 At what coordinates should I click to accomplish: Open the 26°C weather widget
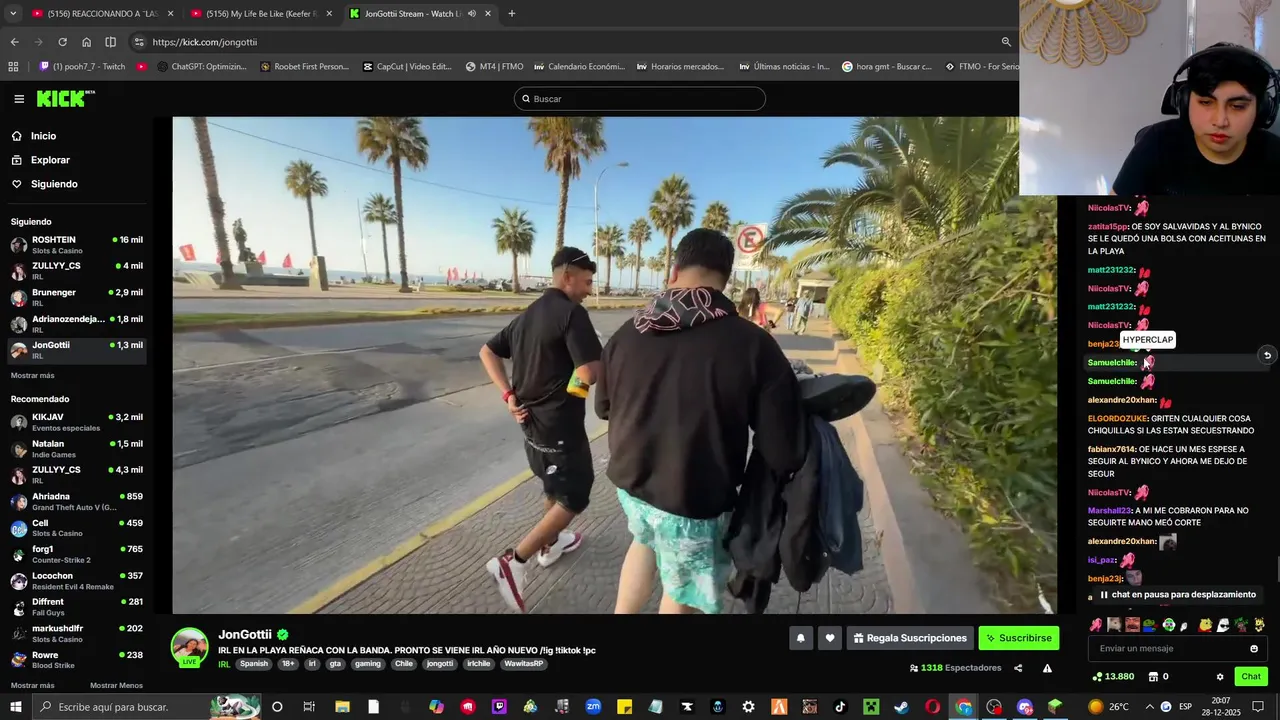pyautogui.click(x=1109, y=707)
